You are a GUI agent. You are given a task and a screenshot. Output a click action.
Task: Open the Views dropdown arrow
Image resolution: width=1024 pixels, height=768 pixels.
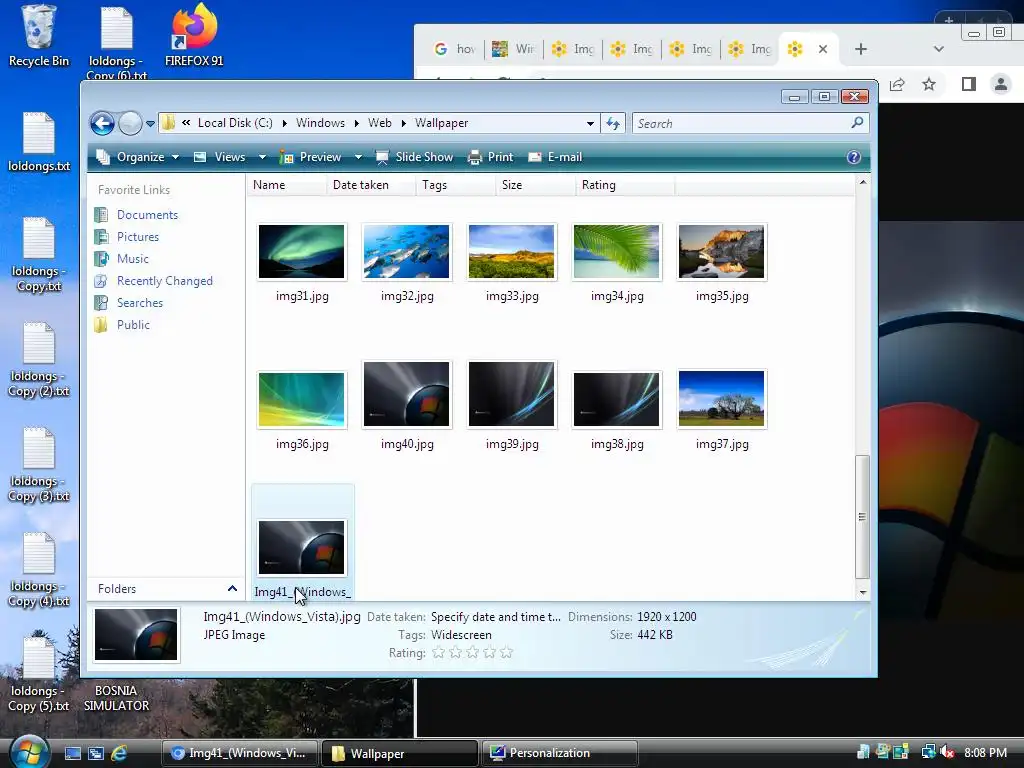[x=262, y=157]
